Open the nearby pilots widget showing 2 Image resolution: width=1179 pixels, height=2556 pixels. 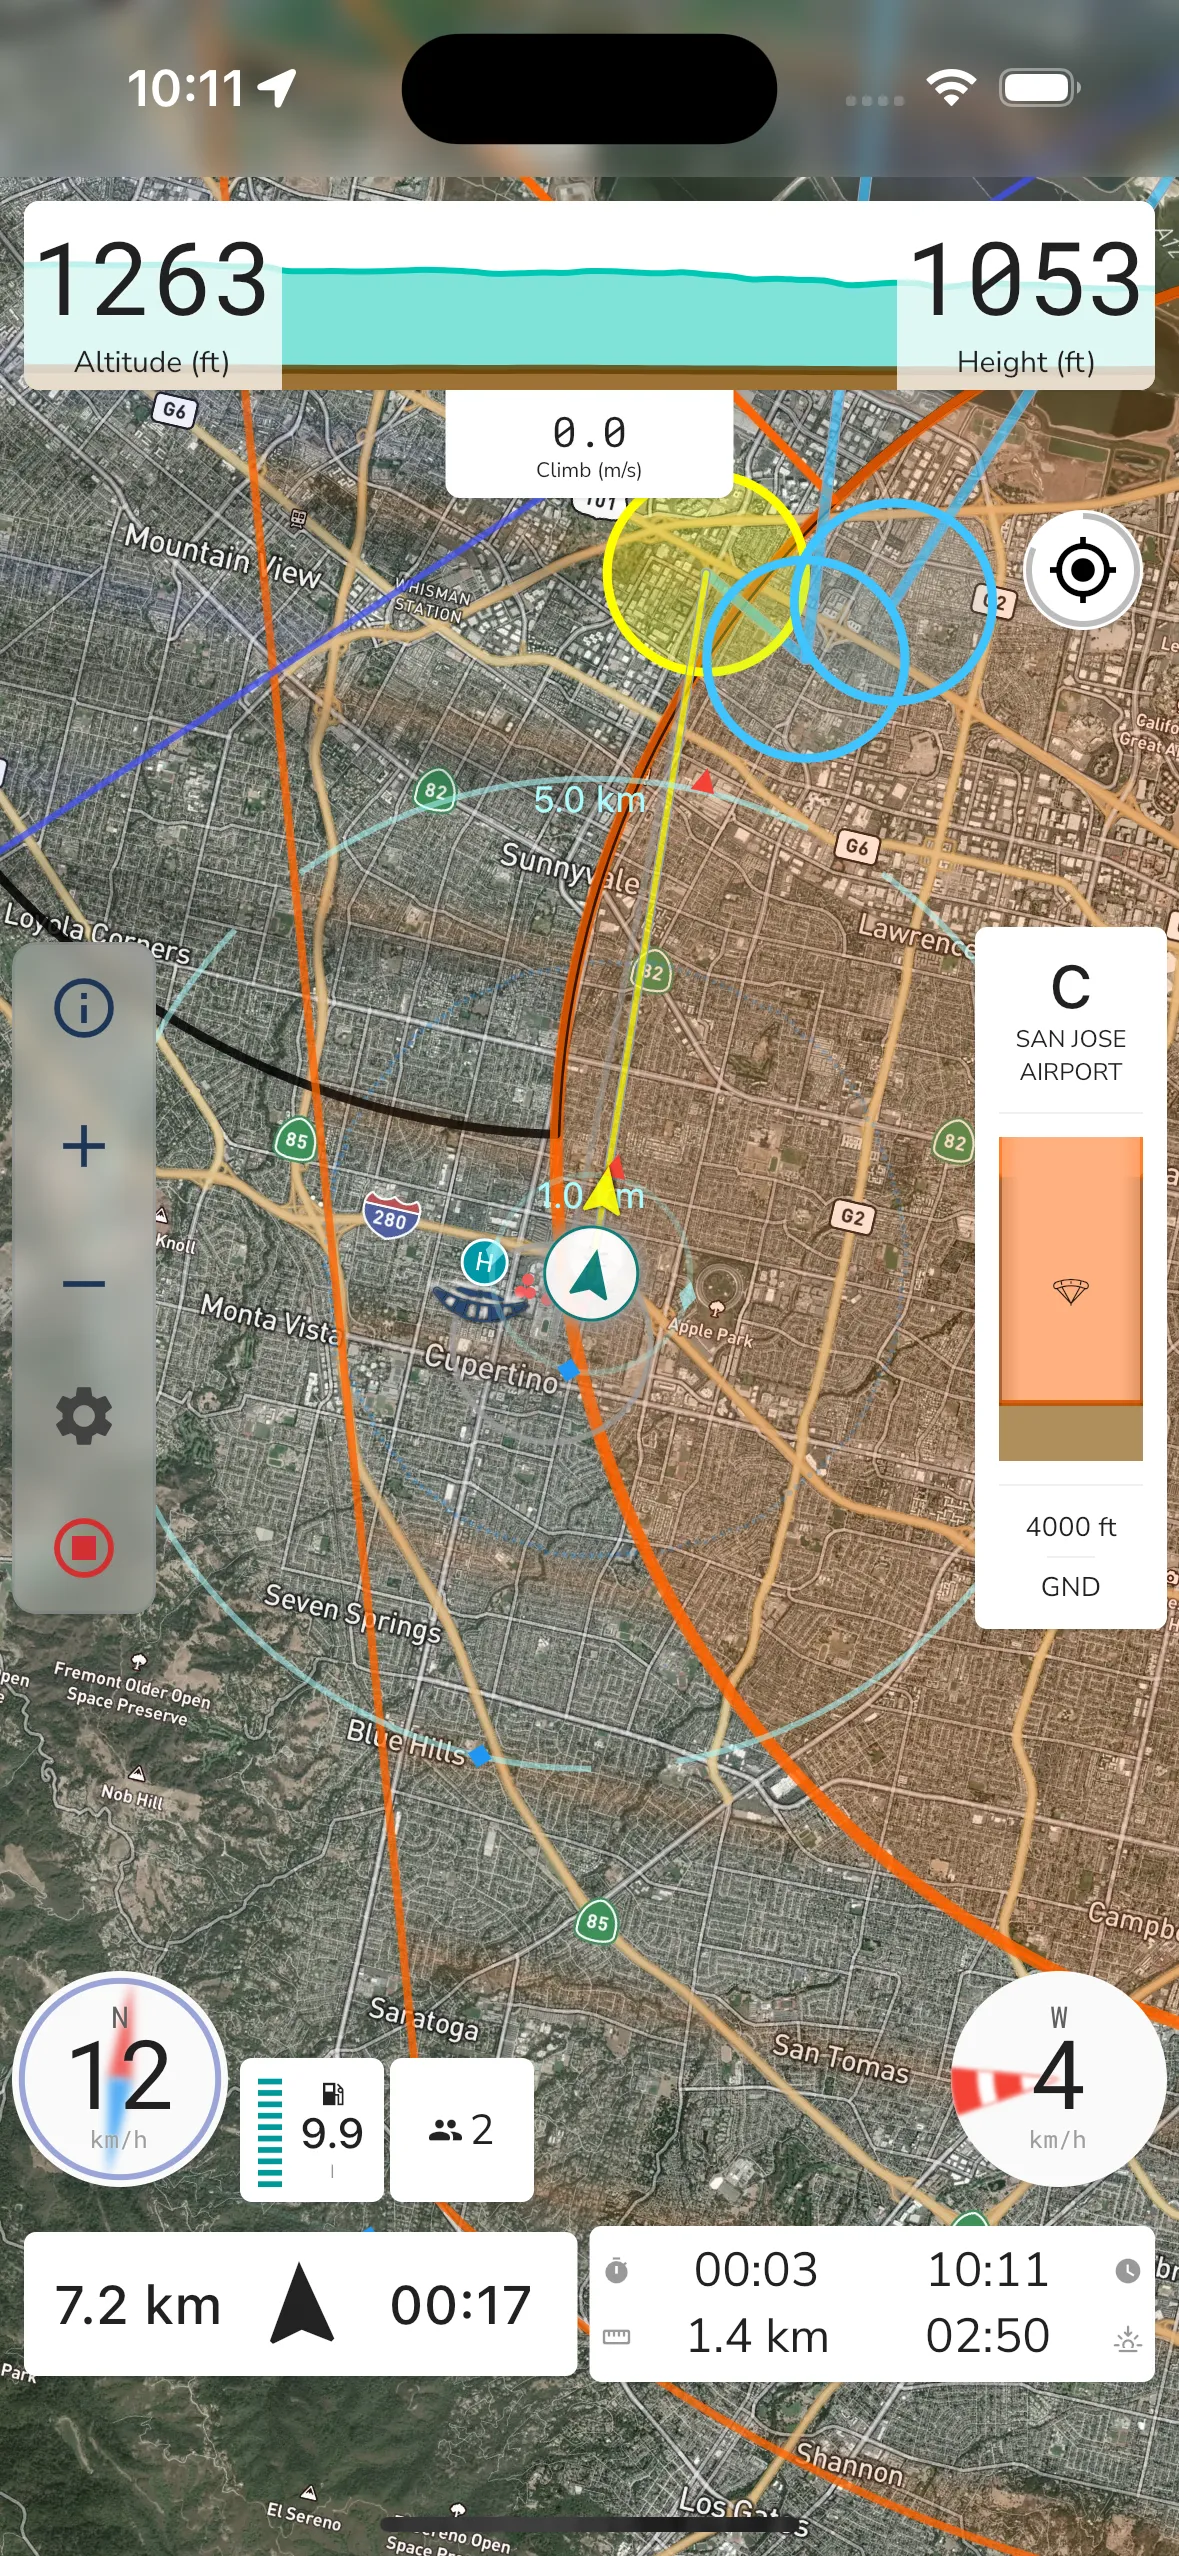pyautogui.click(x=461, y=2130)
